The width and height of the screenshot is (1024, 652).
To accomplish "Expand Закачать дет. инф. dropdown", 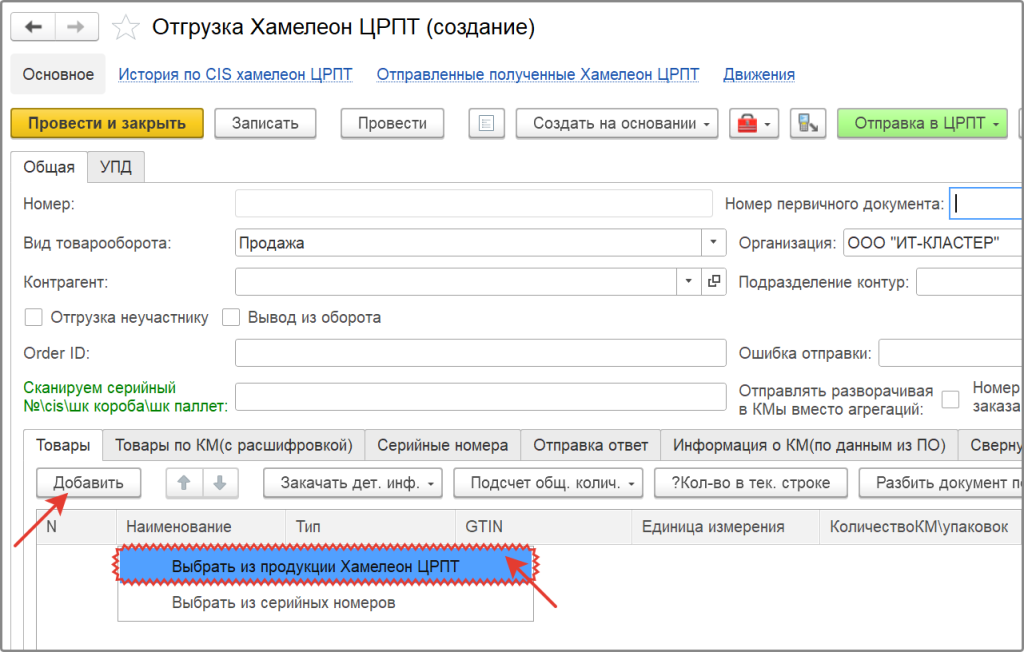I will pos(353,483).
